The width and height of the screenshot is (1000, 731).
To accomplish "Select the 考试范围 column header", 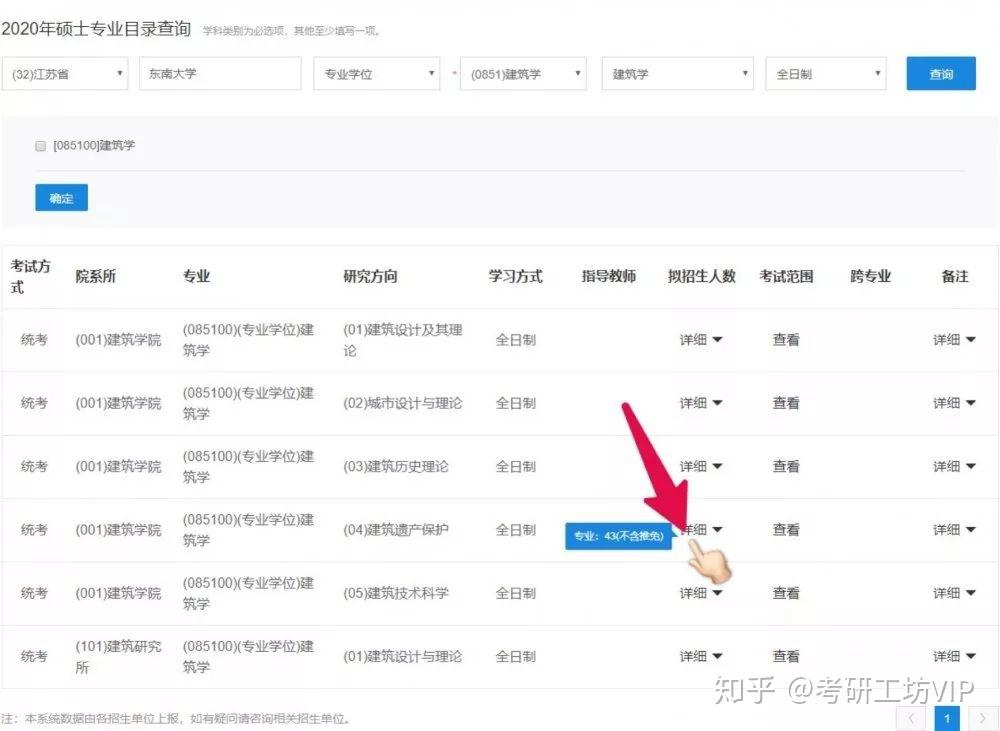I will pos(786,276).
